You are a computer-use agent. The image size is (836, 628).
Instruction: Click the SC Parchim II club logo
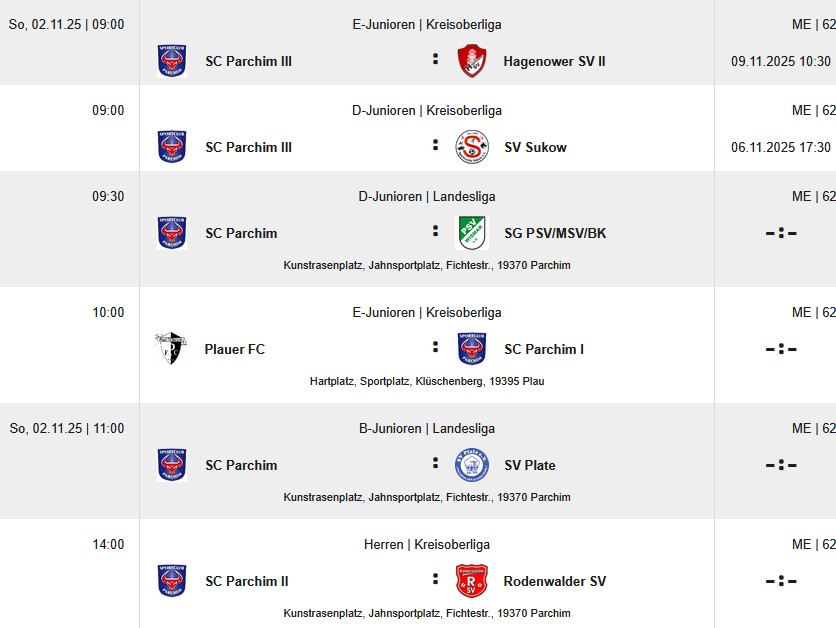(x=172, y=581)
